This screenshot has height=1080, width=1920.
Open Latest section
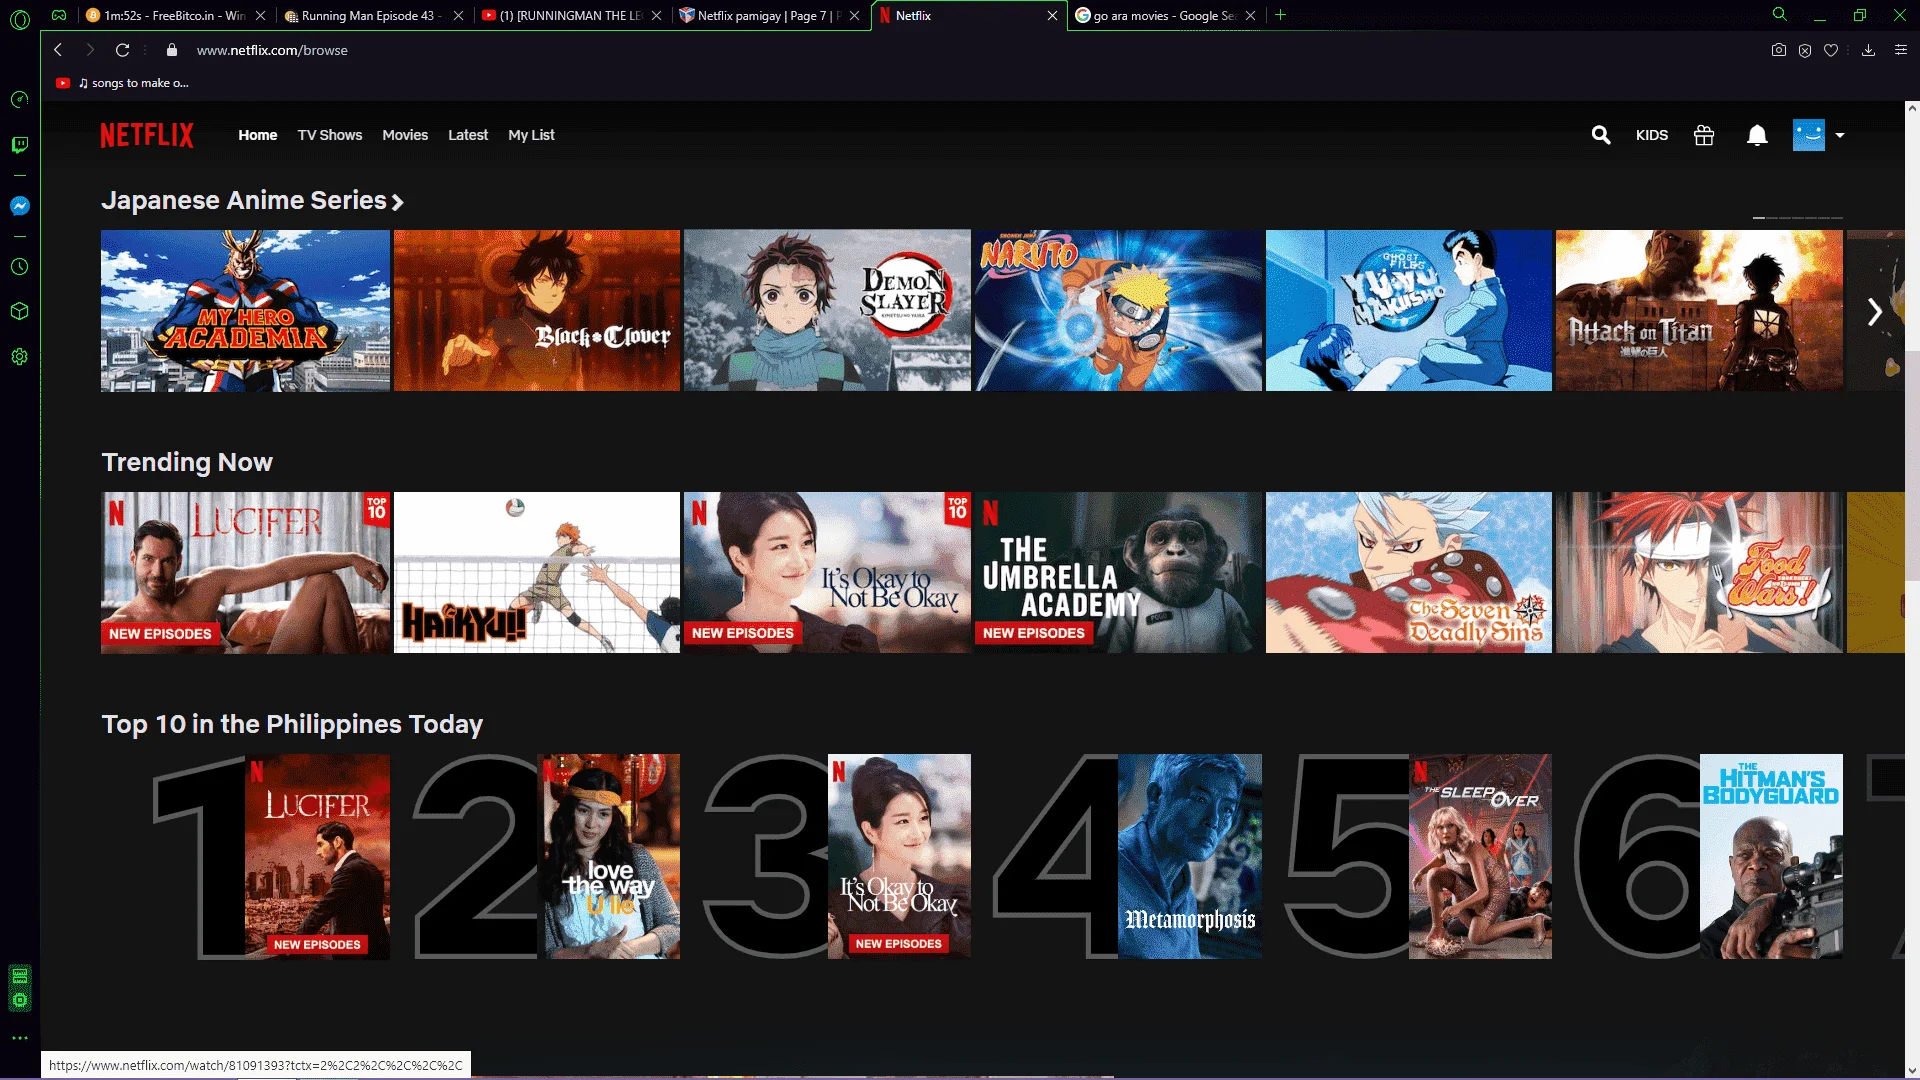468,135
